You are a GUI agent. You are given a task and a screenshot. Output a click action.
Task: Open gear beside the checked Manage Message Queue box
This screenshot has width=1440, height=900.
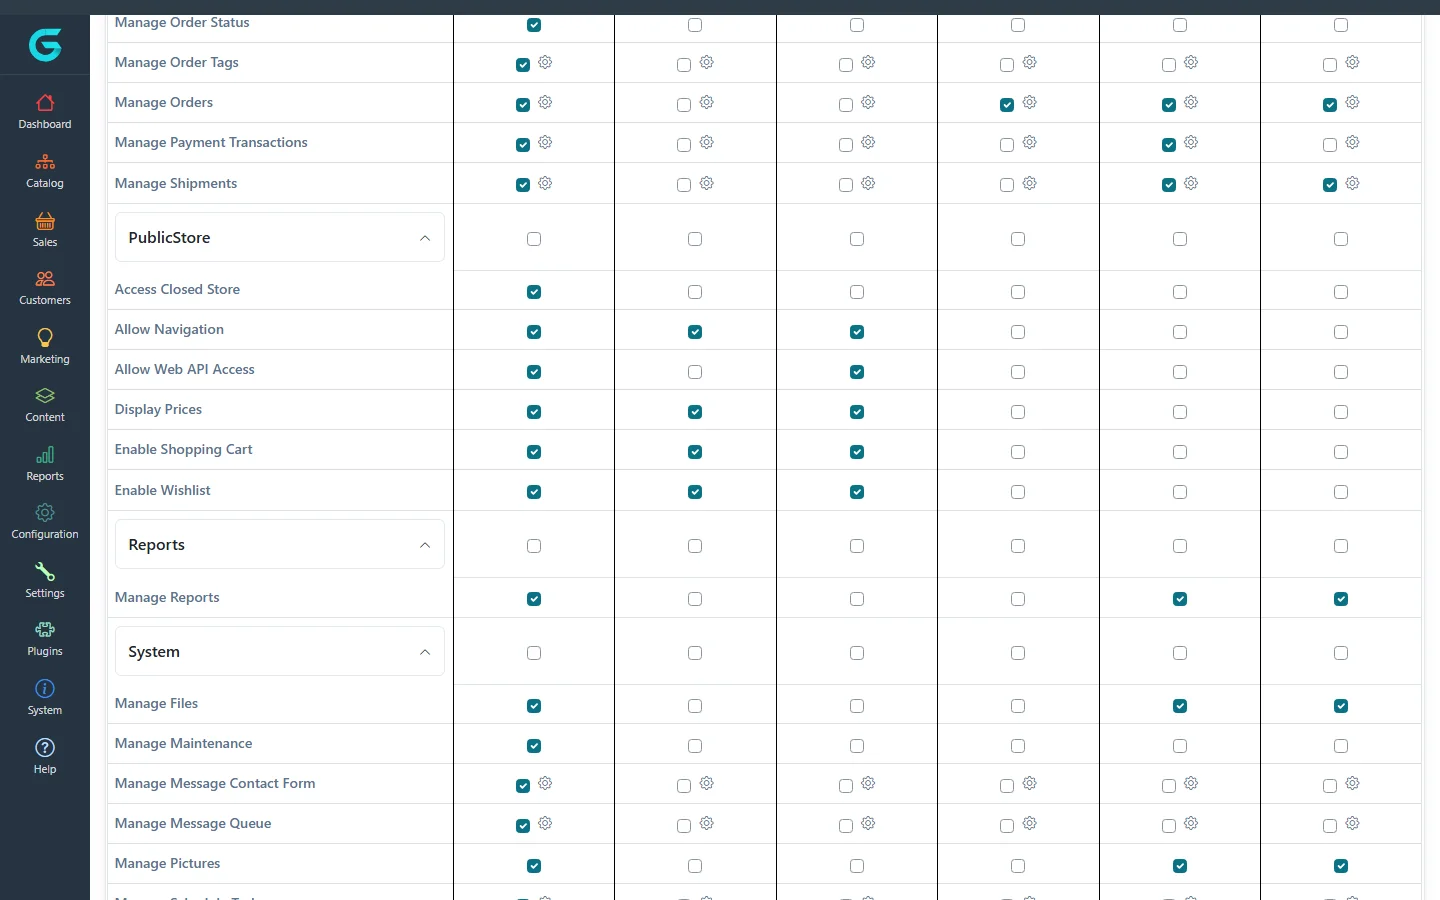click(545, 823)
